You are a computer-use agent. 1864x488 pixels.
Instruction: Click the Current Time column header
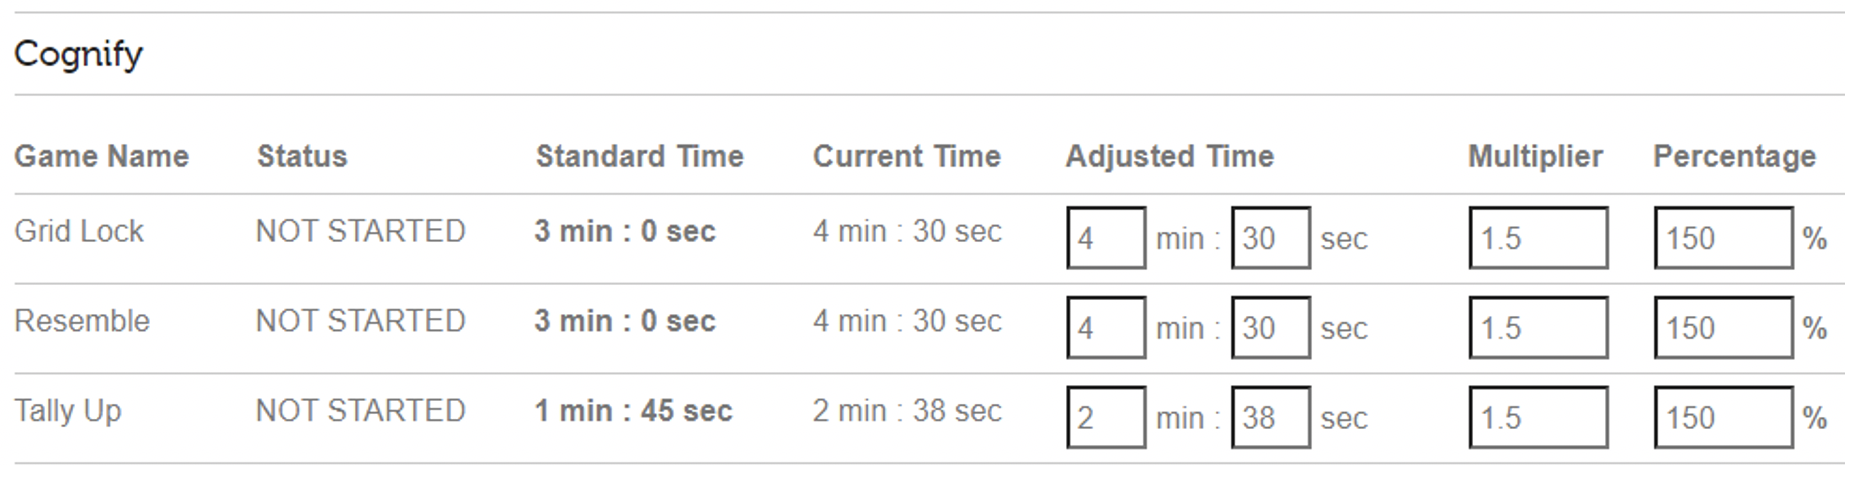[x=907, y=156]
